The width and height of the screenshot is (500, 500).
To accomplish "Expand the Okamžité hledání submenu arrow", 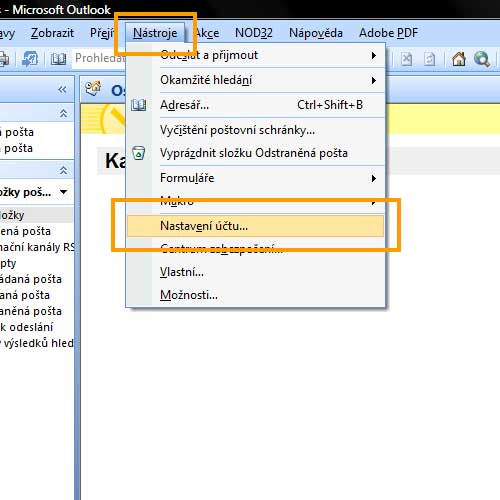I will (374, 80).
